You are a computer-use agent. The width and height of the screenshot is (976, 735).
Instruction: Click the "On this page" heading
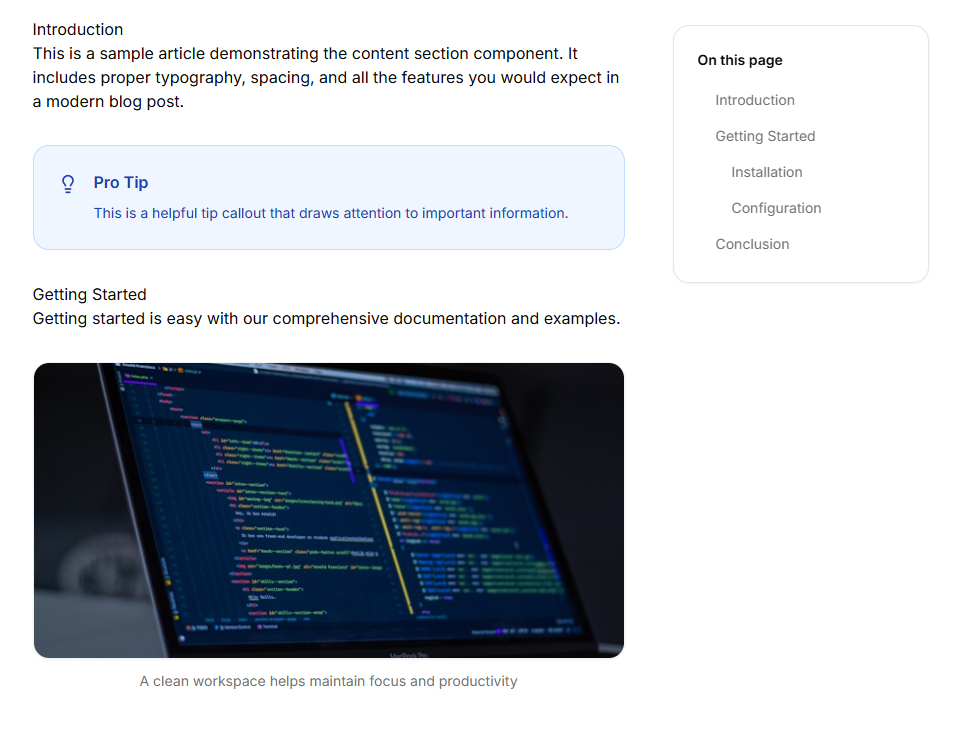click(740, 60)
